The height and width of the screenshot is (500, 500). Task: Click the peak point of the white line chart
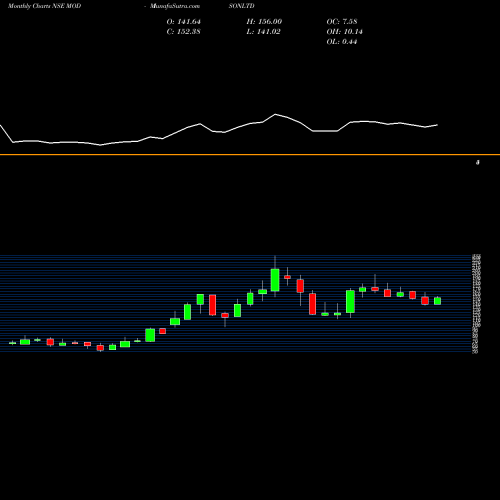[x=275, y=114]
